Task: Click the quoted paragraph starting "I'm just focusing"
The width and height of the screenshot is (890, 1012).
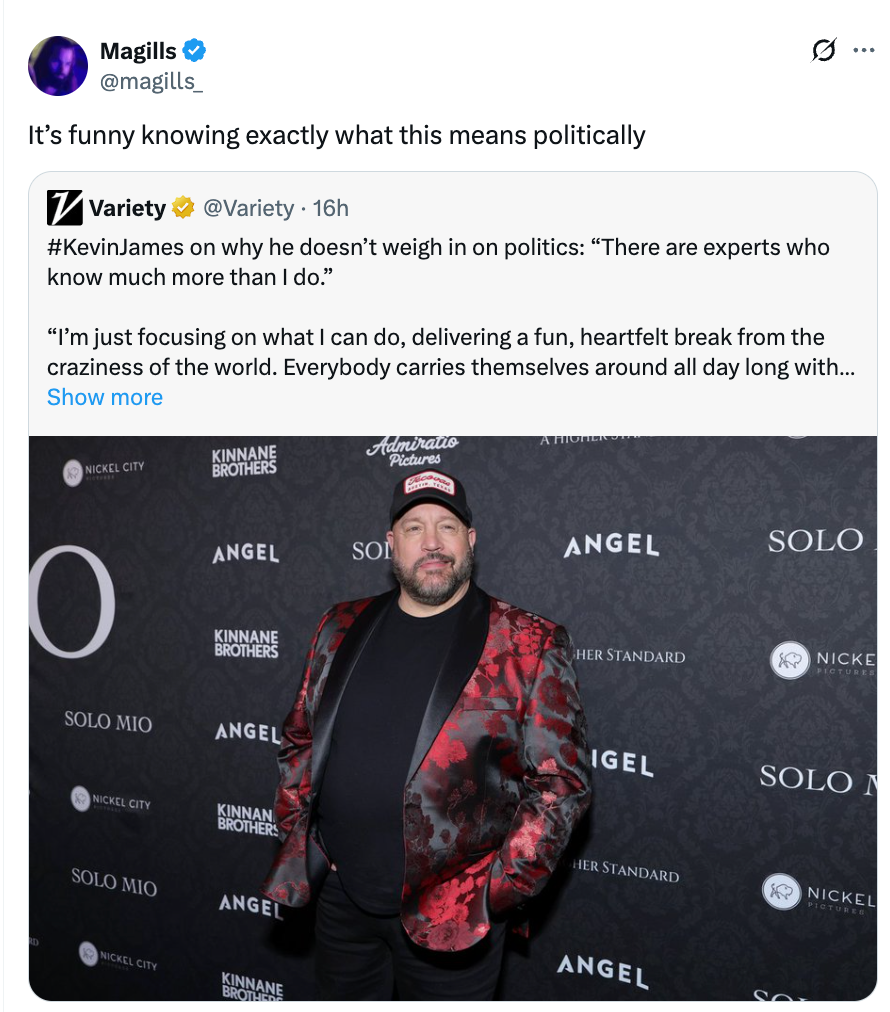Action: [437, 352]
